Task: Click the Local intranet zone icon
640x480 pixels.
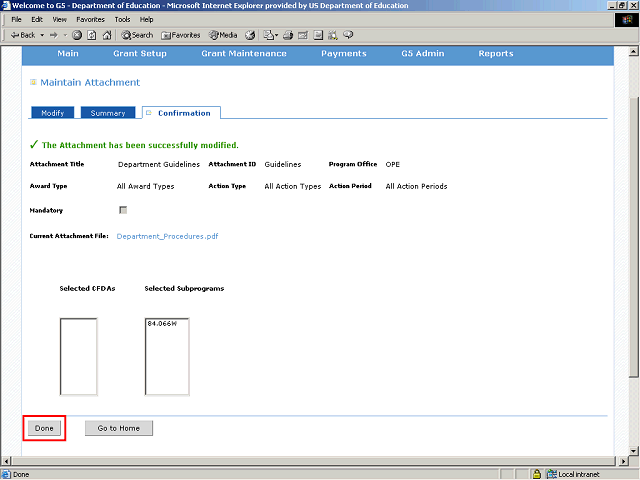Action: pyautogui.click(x=552, y=474)
